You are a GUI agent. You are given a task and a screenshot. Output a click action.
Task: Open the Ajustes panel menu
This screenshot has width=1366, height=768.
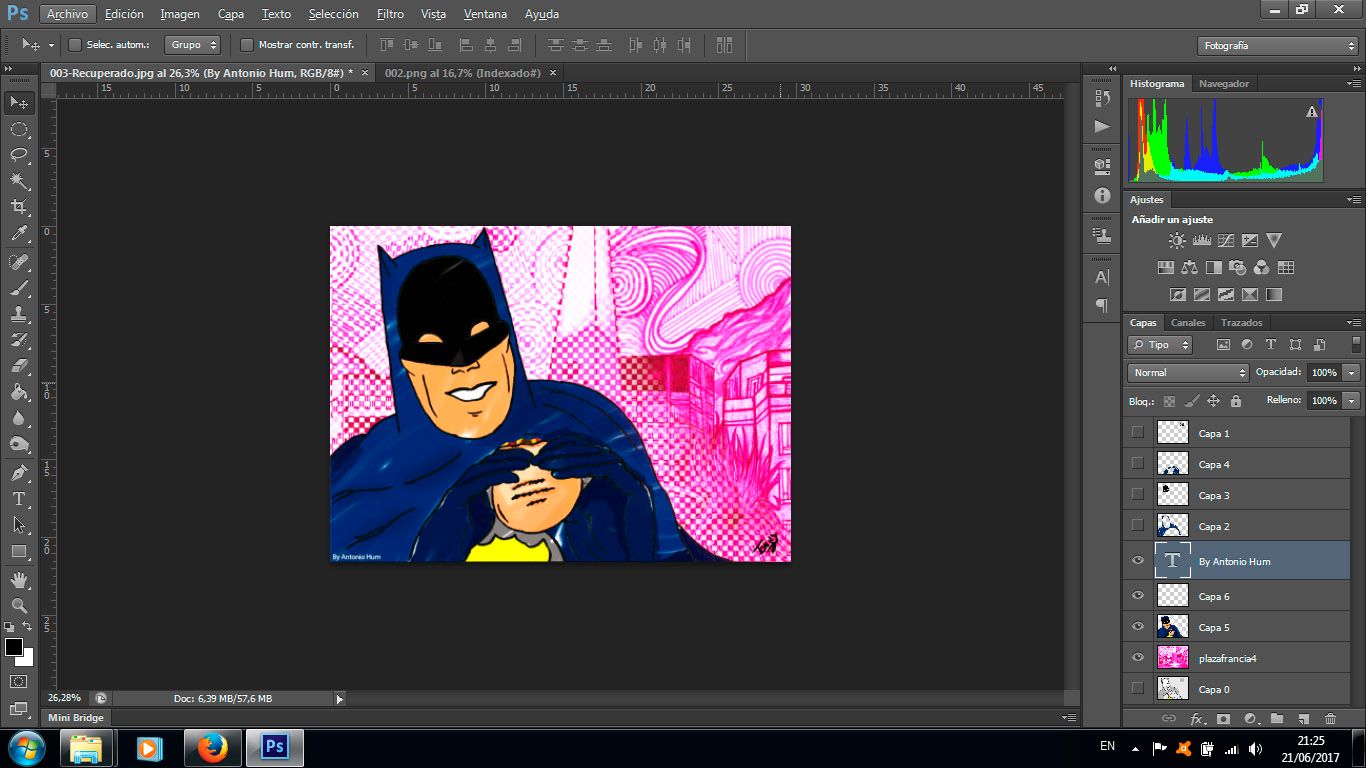1352,200
